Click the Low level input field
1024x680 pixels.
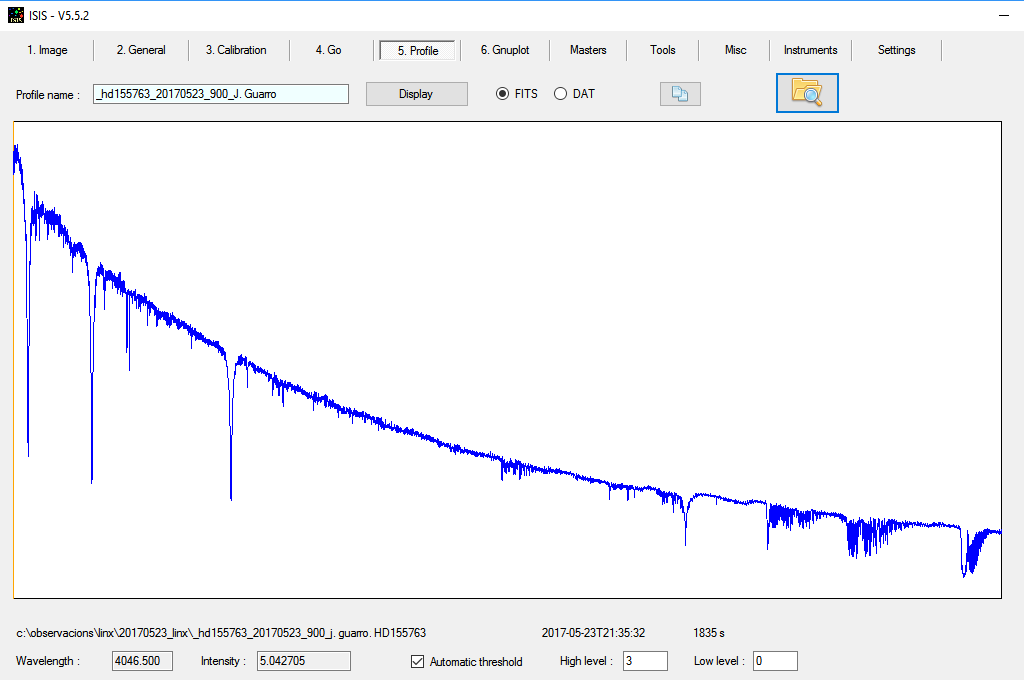775,661
